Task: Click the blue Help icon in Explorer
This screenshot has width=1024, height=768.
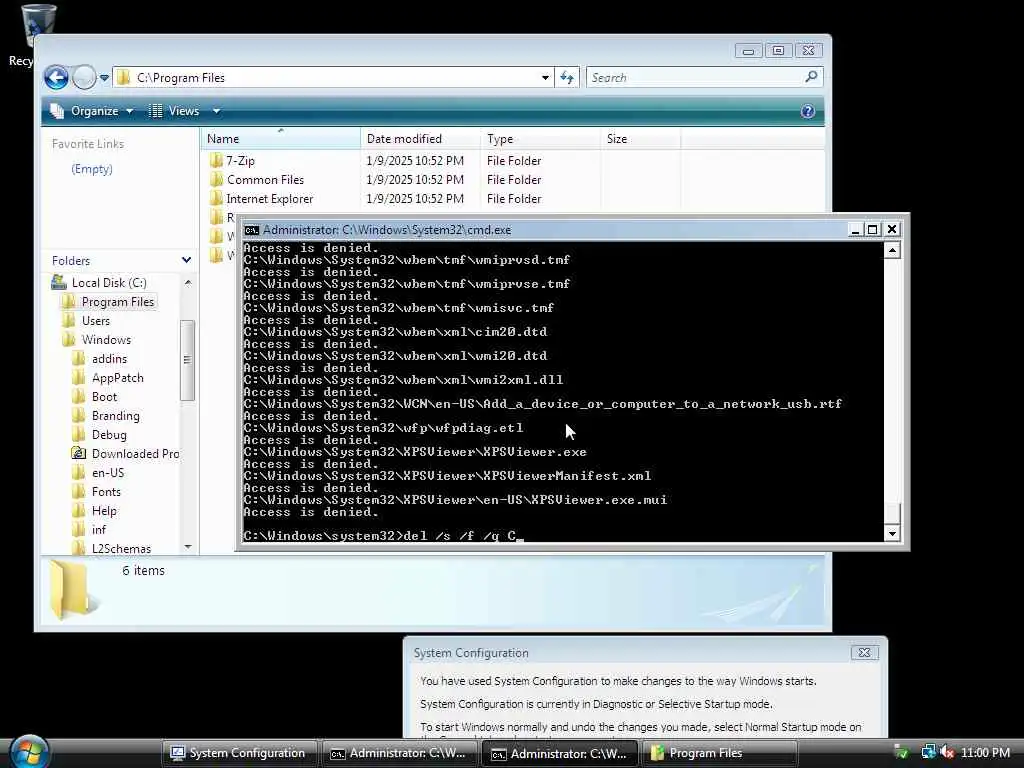Action: click(808, 111)
